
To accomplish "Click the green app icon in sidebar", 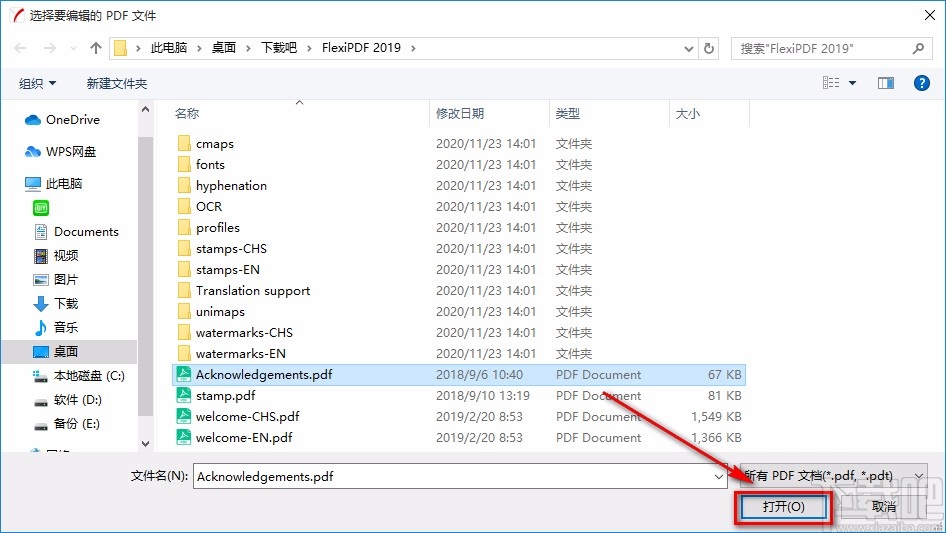I will click(41, 208).
